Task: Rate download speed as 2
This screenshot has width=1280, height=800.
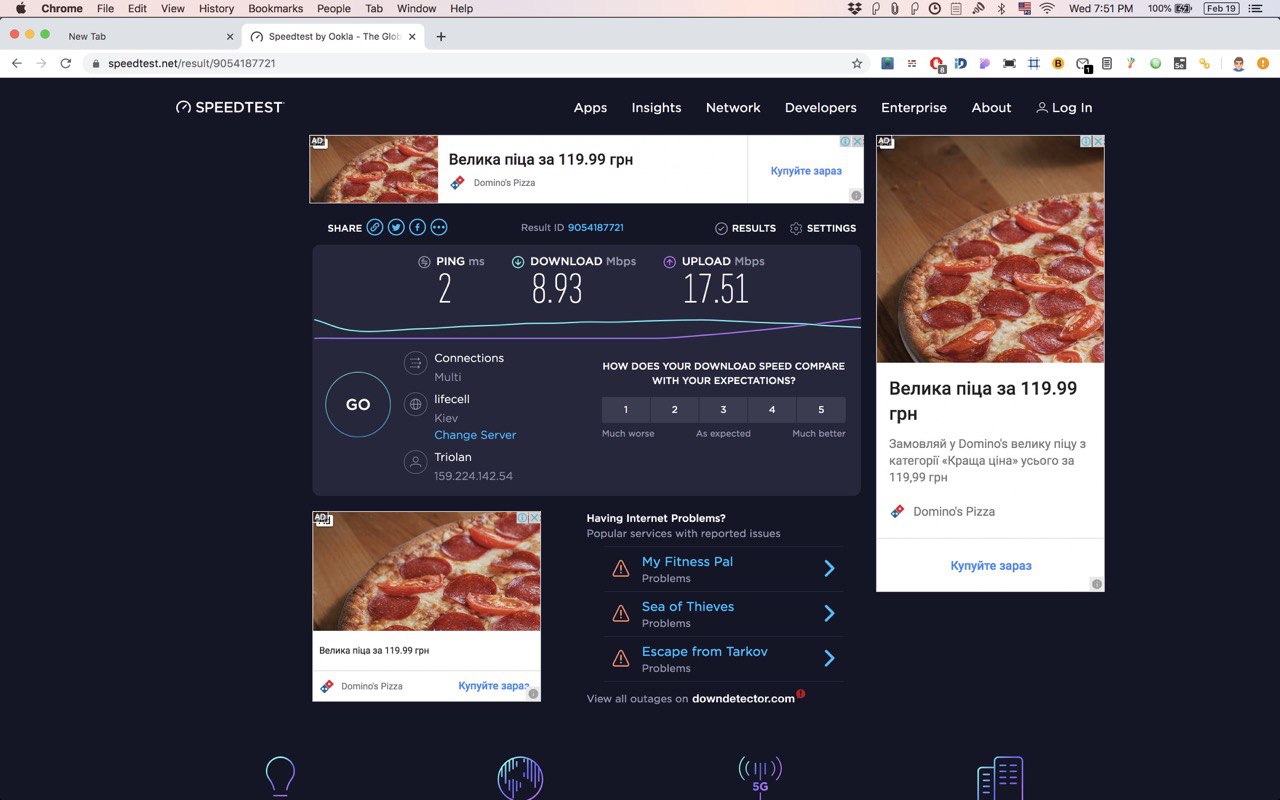Action: click(x=675, y=410)
